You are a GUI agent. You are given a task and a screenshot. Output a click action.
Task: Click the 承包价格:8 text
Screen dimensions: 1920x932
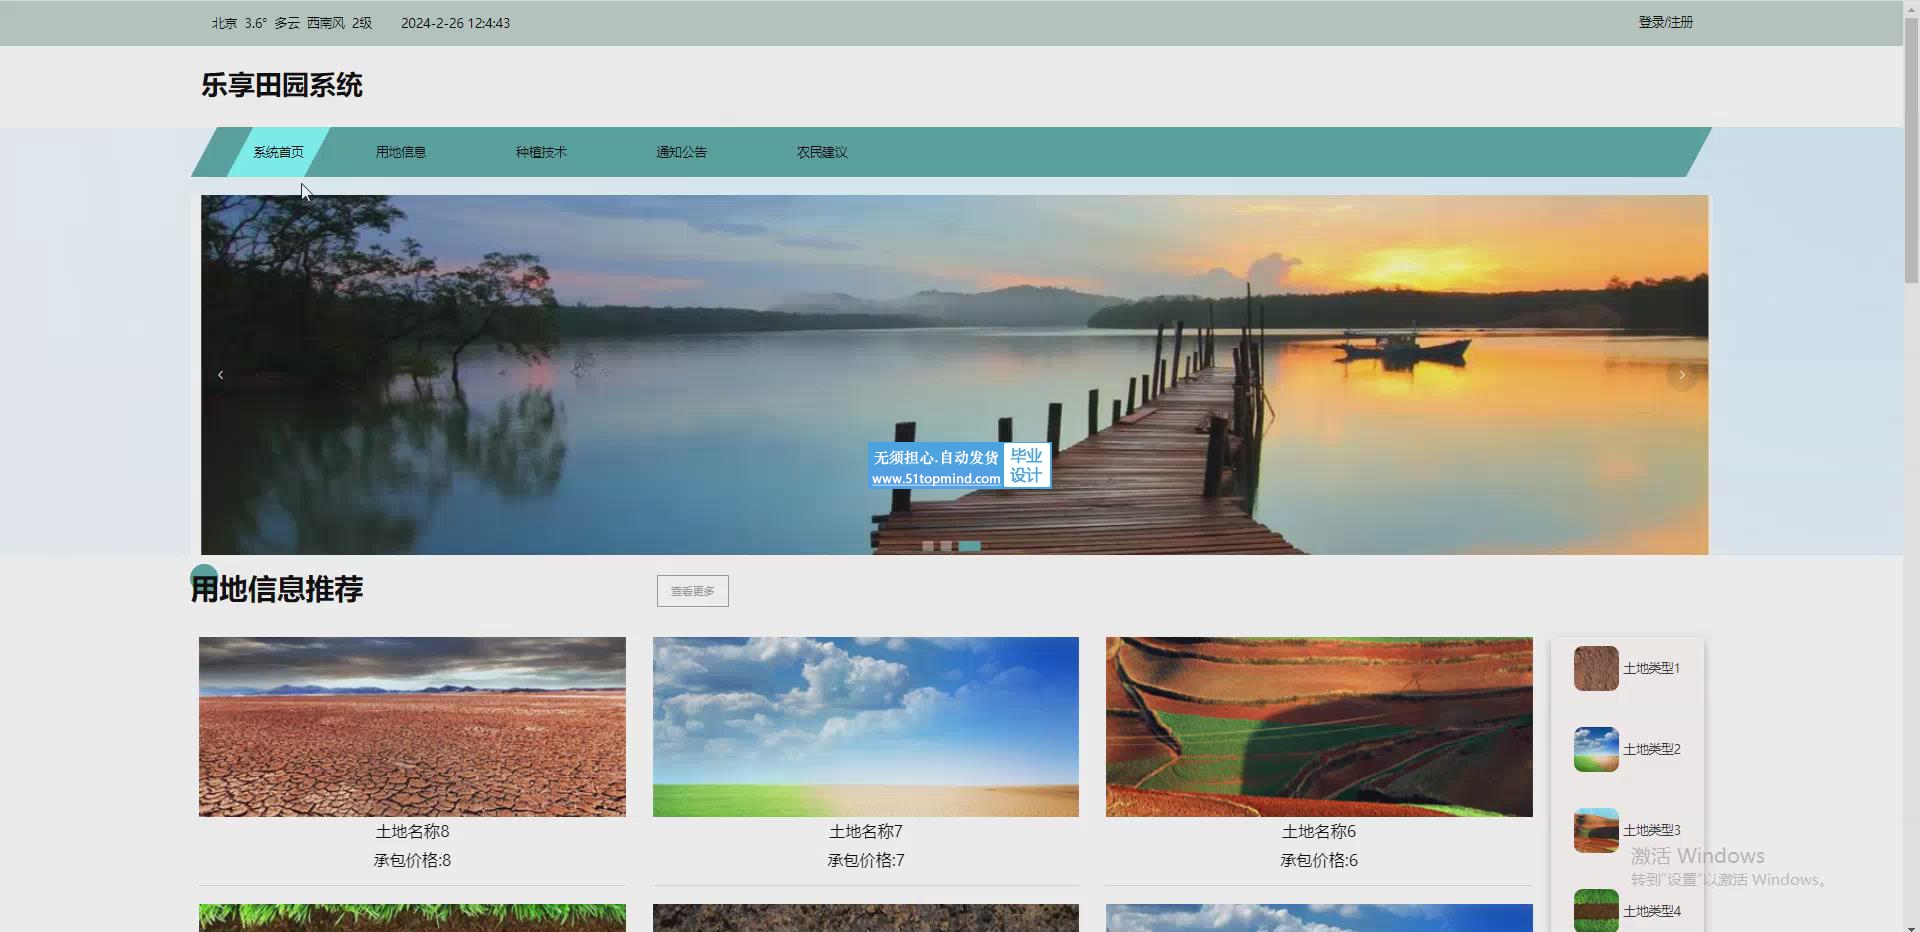tap(412, 860)
